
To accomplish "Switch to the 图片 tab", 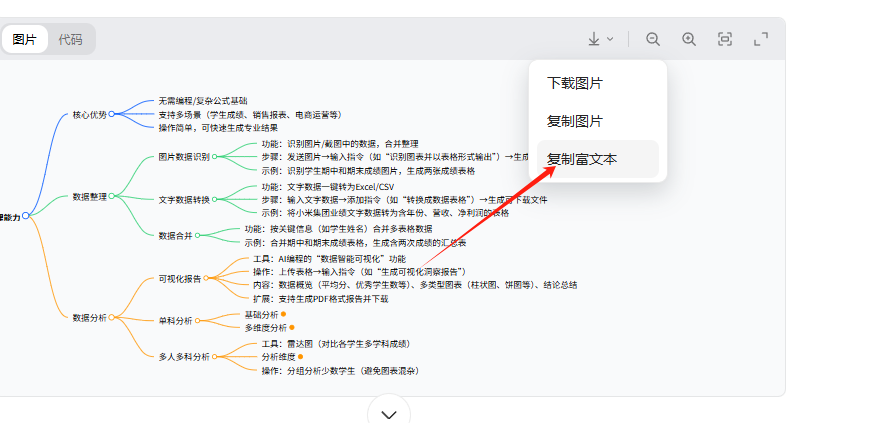I will click(24, 40).
